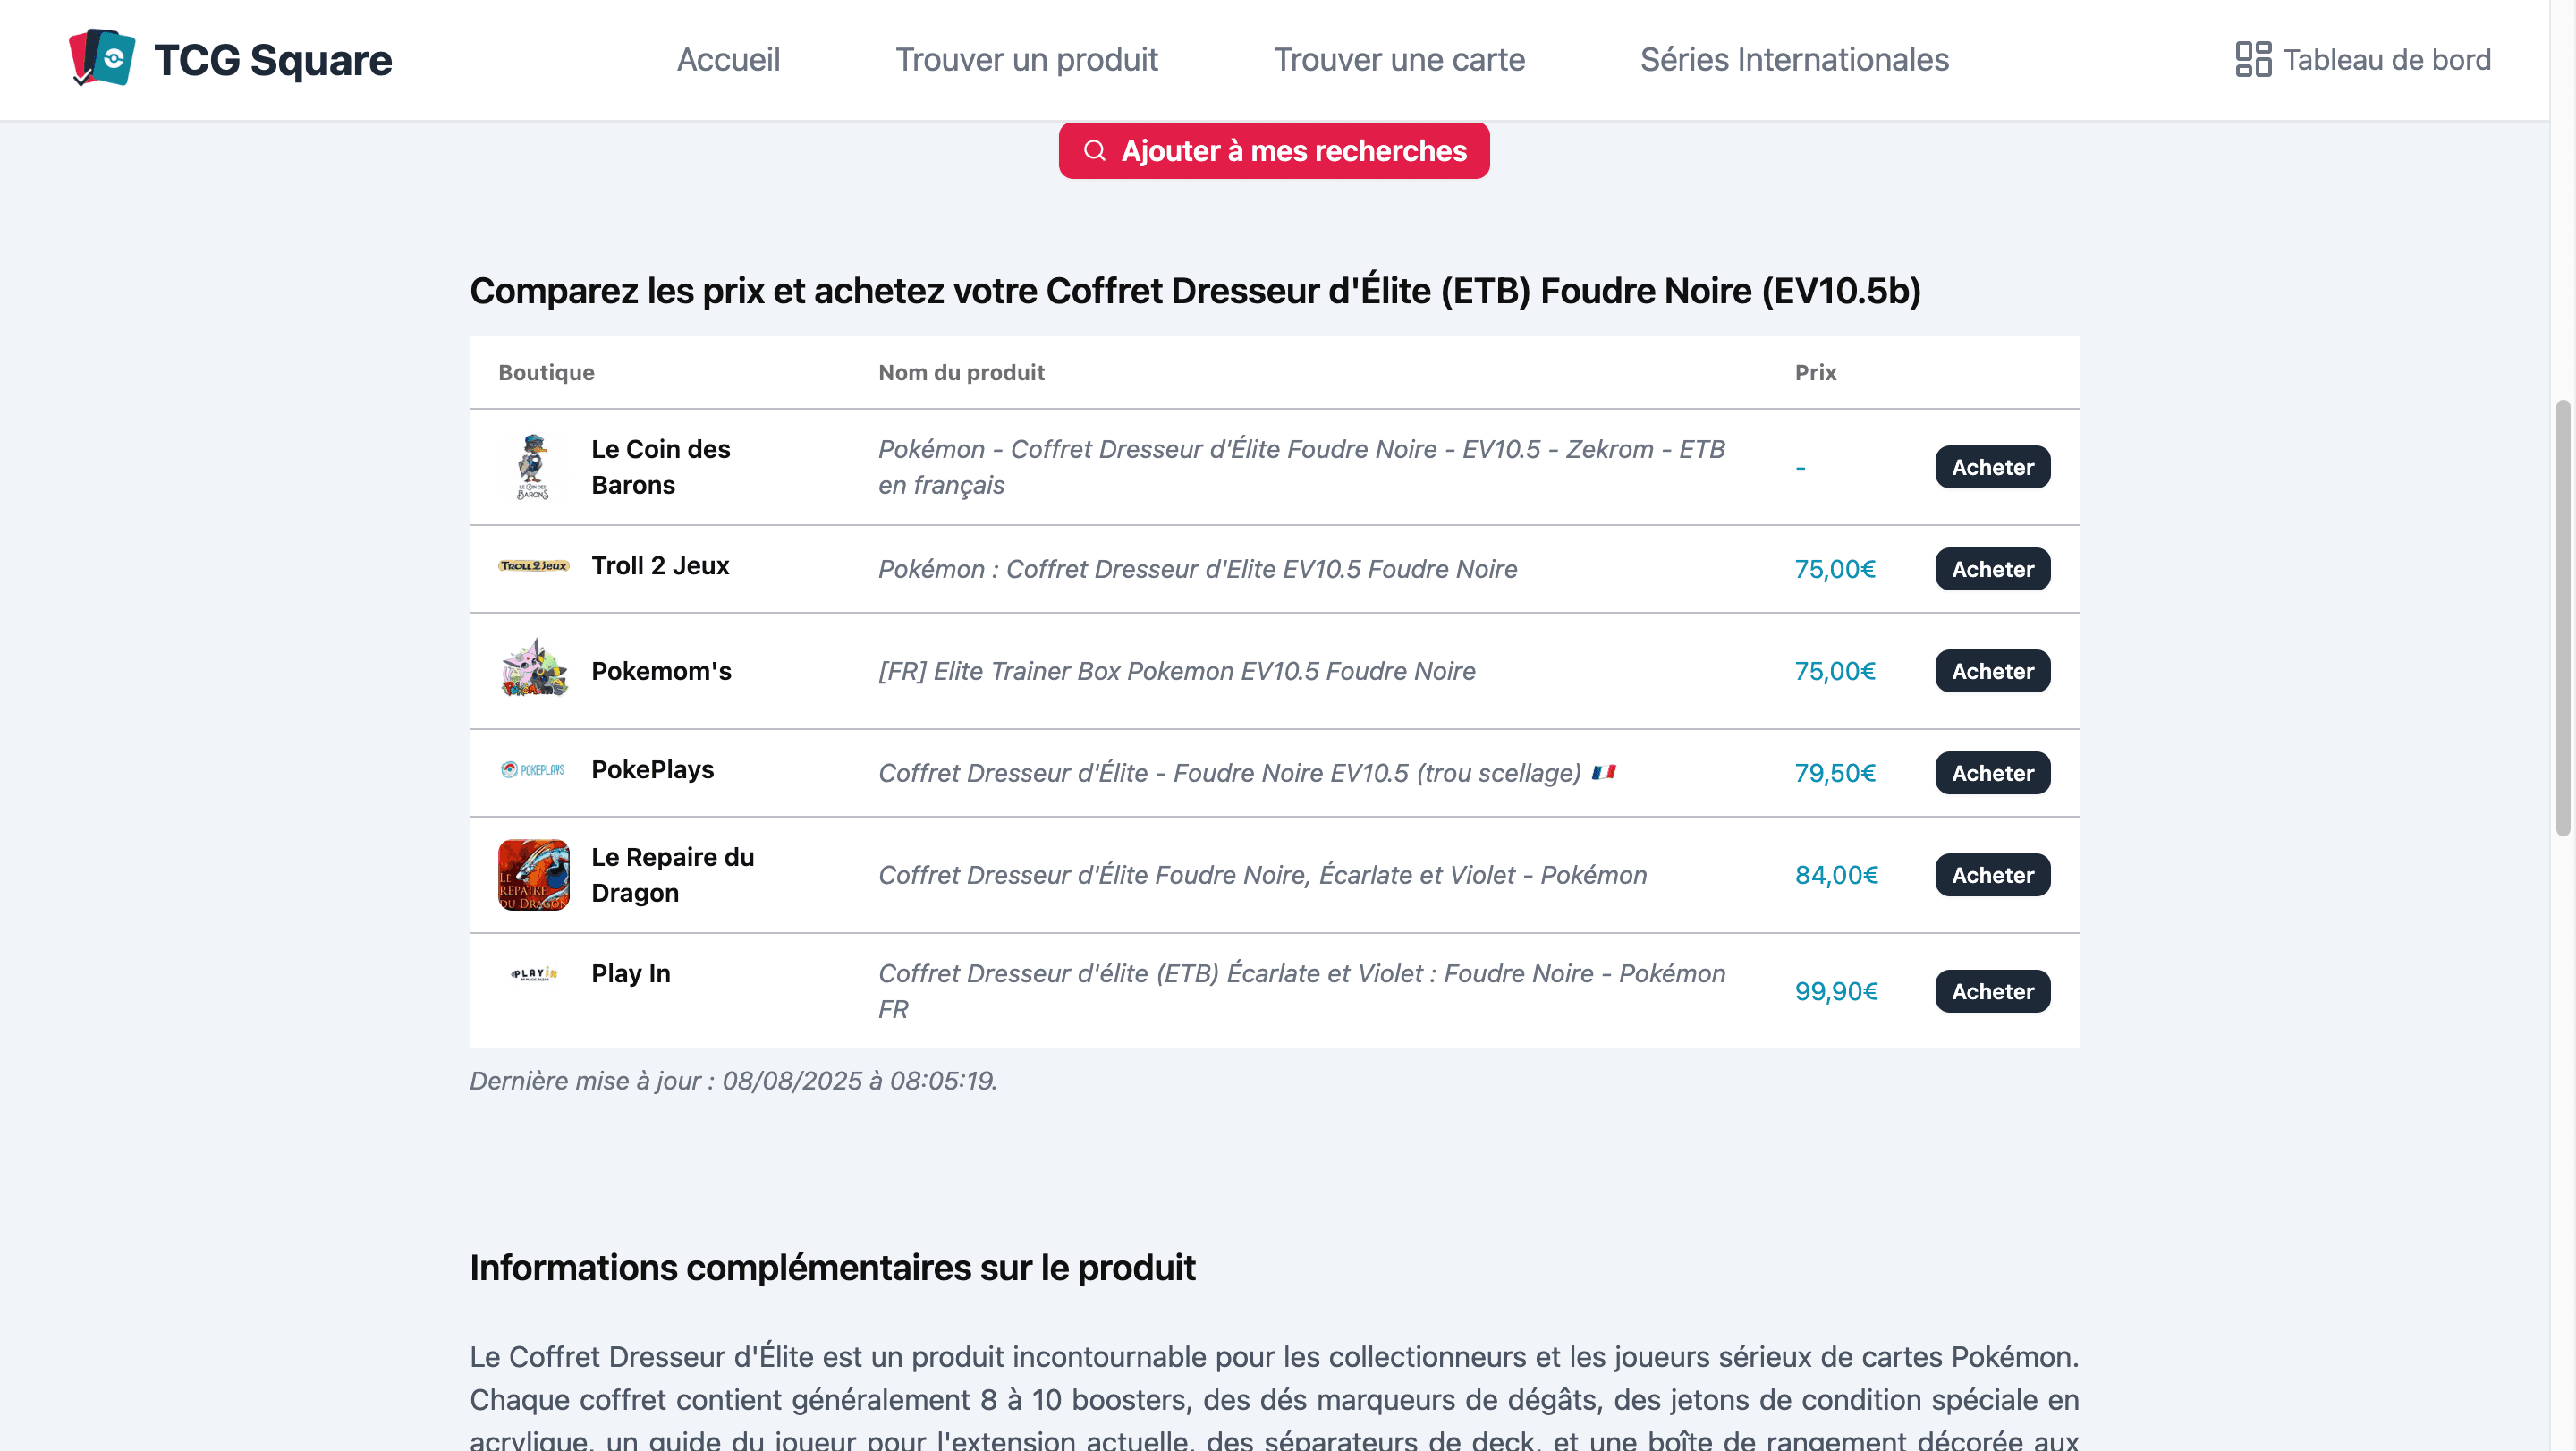Open Trouver un produit menu

click(1026, 60)
